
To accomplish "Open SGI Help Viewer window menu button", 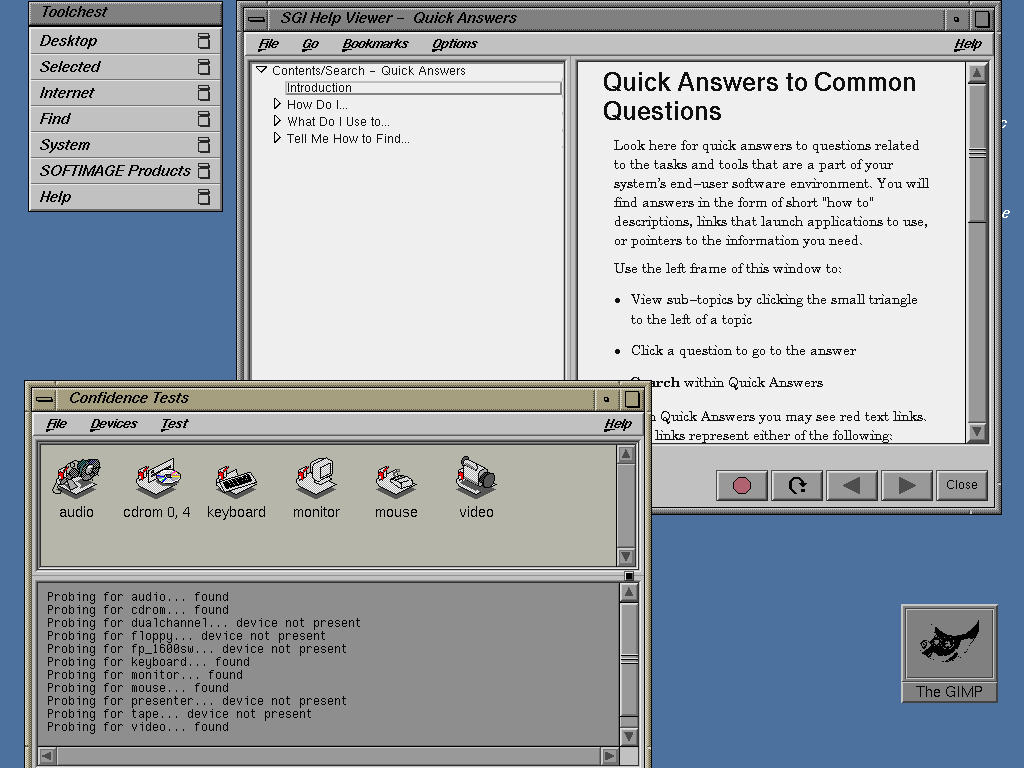I will point(256,18).
